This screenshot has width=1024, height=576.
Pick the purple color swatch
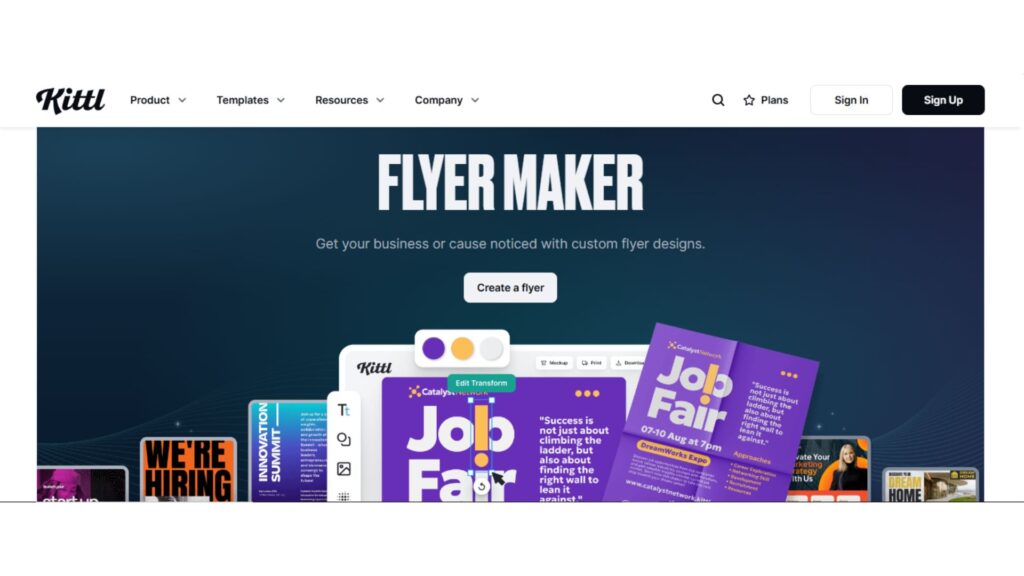click(x=434, y=348)
